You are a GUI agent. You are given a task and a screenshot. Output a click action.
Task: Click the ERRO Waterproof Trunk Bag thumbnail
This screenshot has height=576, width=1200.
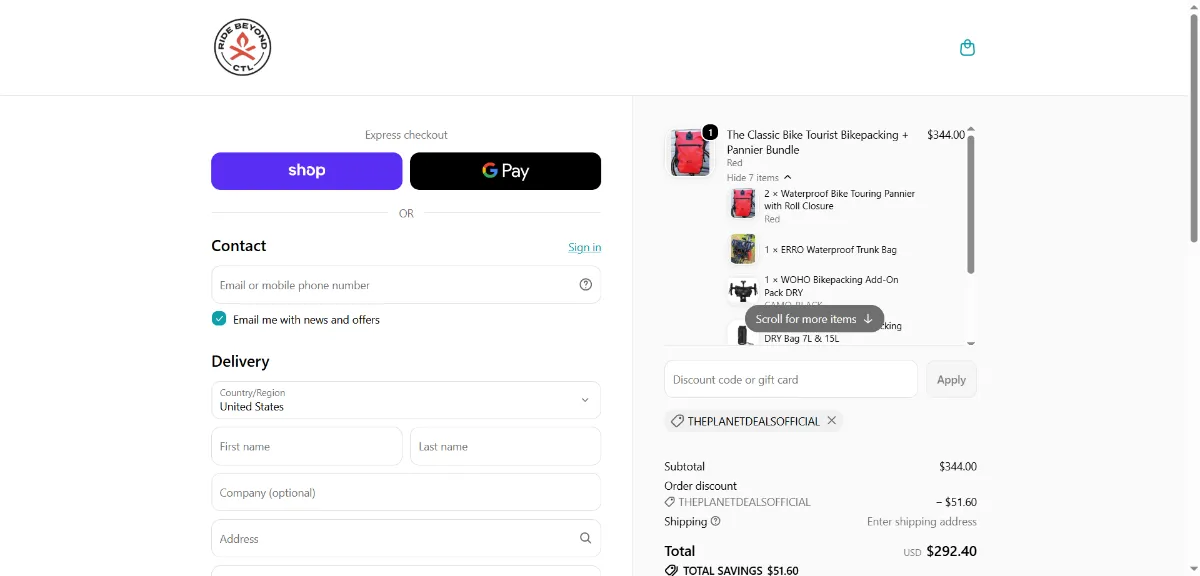(x=742, y=249)
